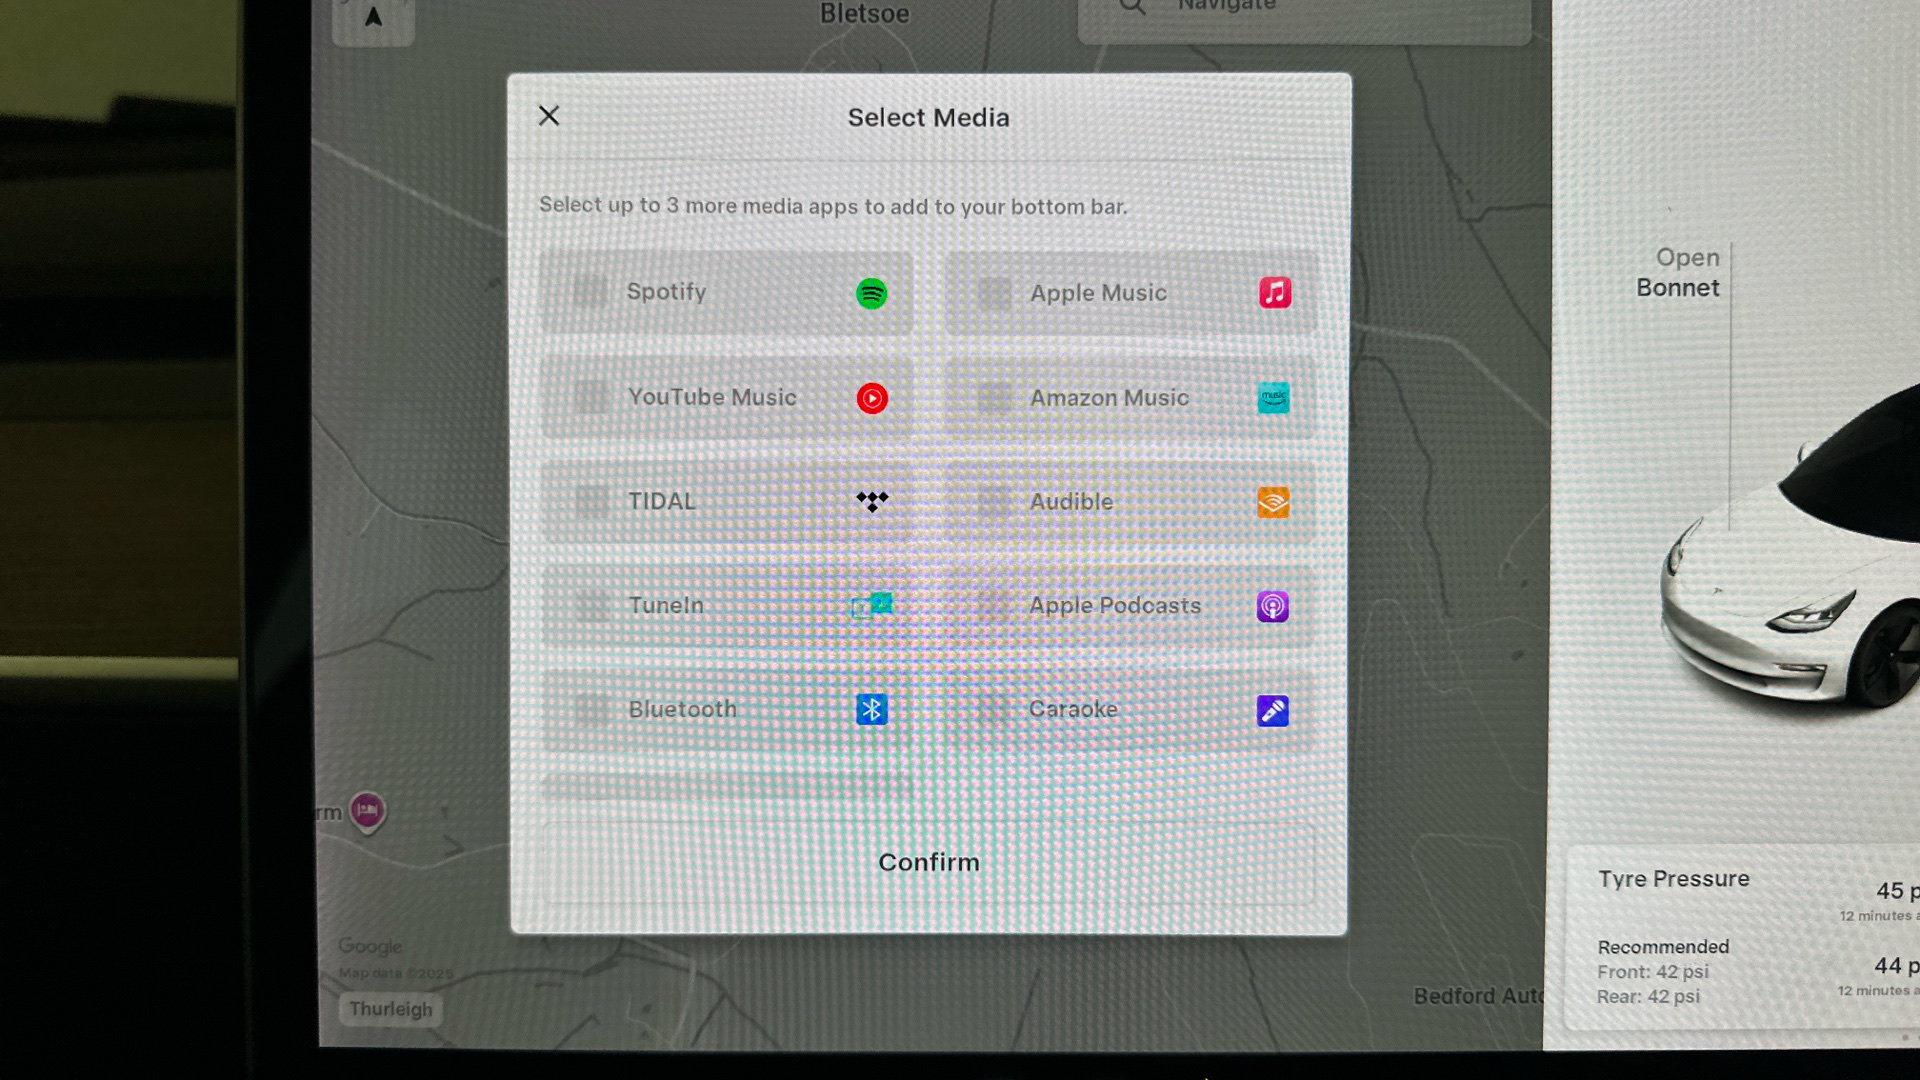This screenshot has height=1080, width=1920.
Task: Enable the Bluetooth checkbox
Action: [591, 710]
